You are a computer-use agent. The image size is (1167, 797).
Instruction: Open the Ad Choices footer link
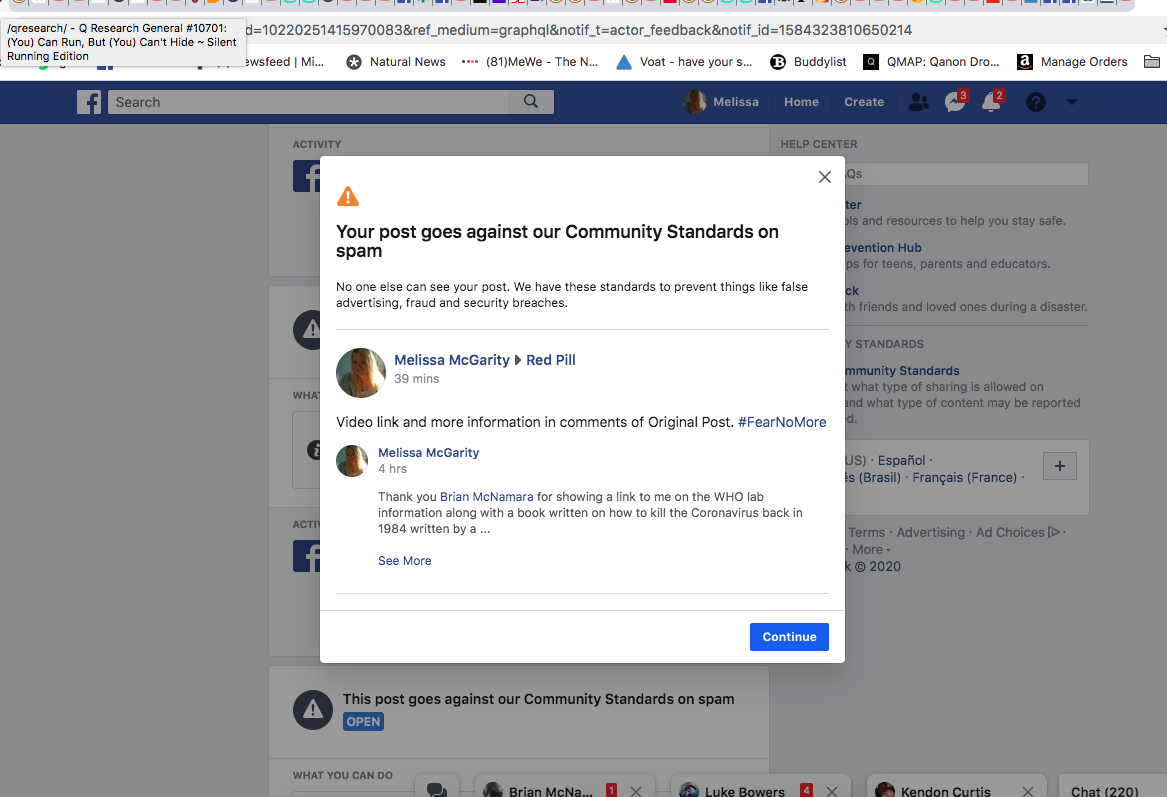coord(1017,533)
